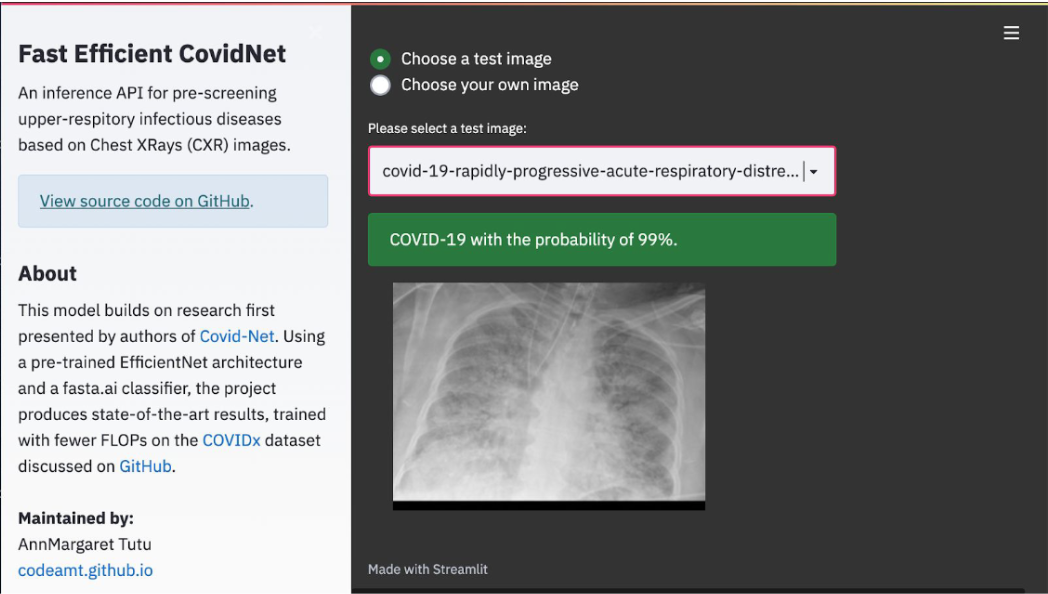Open 'View source code on GitHub' link
The width and height of the screenshot is (1048, 594).
[x=144, y=201]
